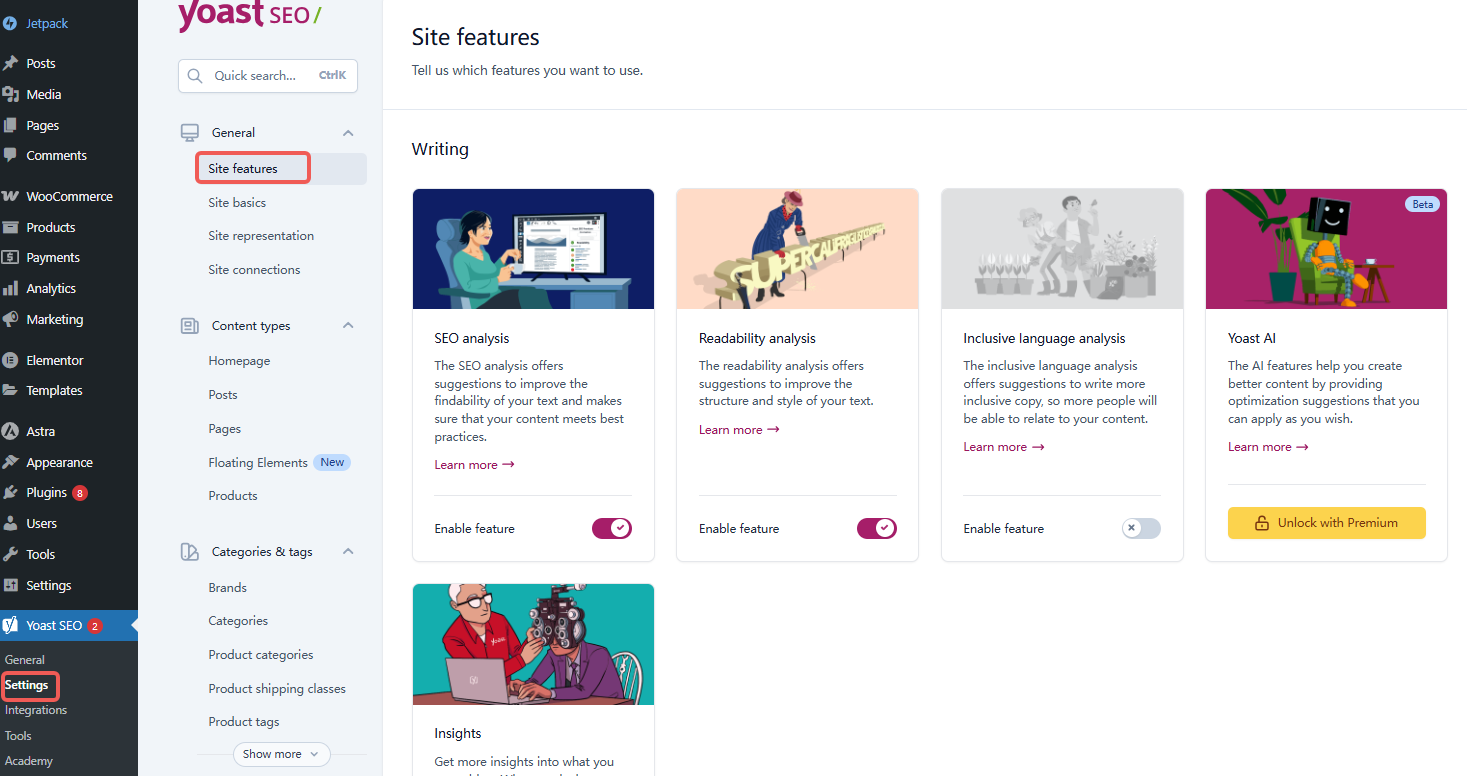This screenshot has width=1467, height=776.
Task: Collapse the Content types section
Action: [x=348, y=326]
